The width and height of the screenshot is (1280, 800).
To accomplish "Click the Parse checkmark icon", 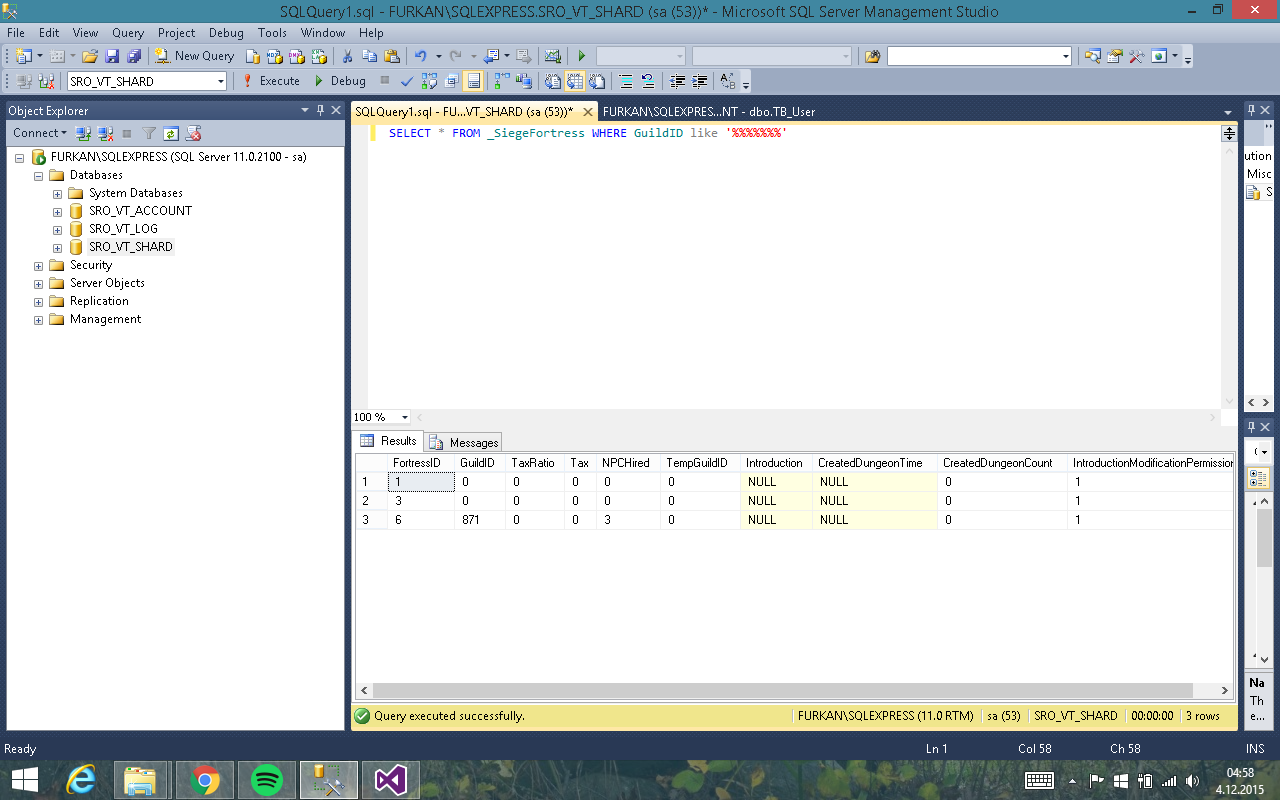I will point(407,81).
